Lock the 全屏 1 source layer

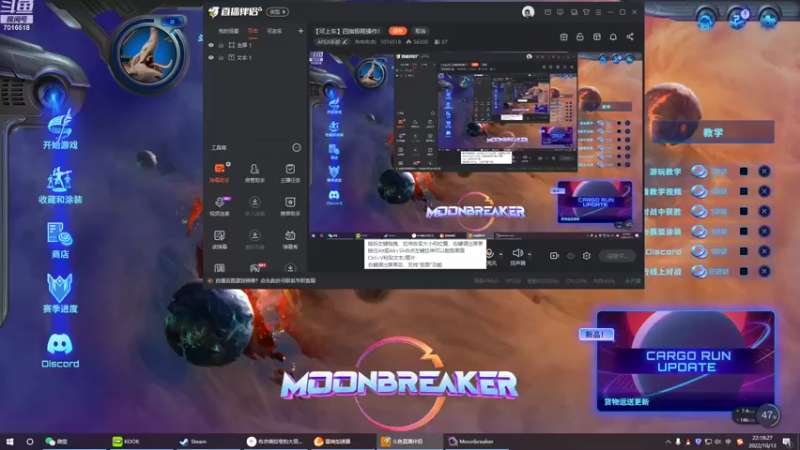[x=221, y=45]
